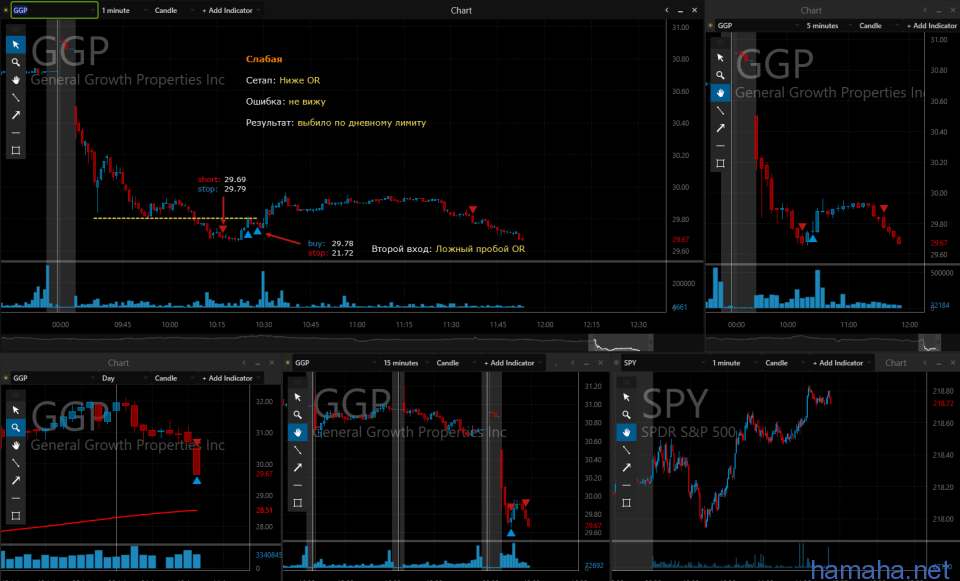Click the SPY symbol field
Image resolution: width=960 pixels, height=581 pixels.
pos(664,363)
